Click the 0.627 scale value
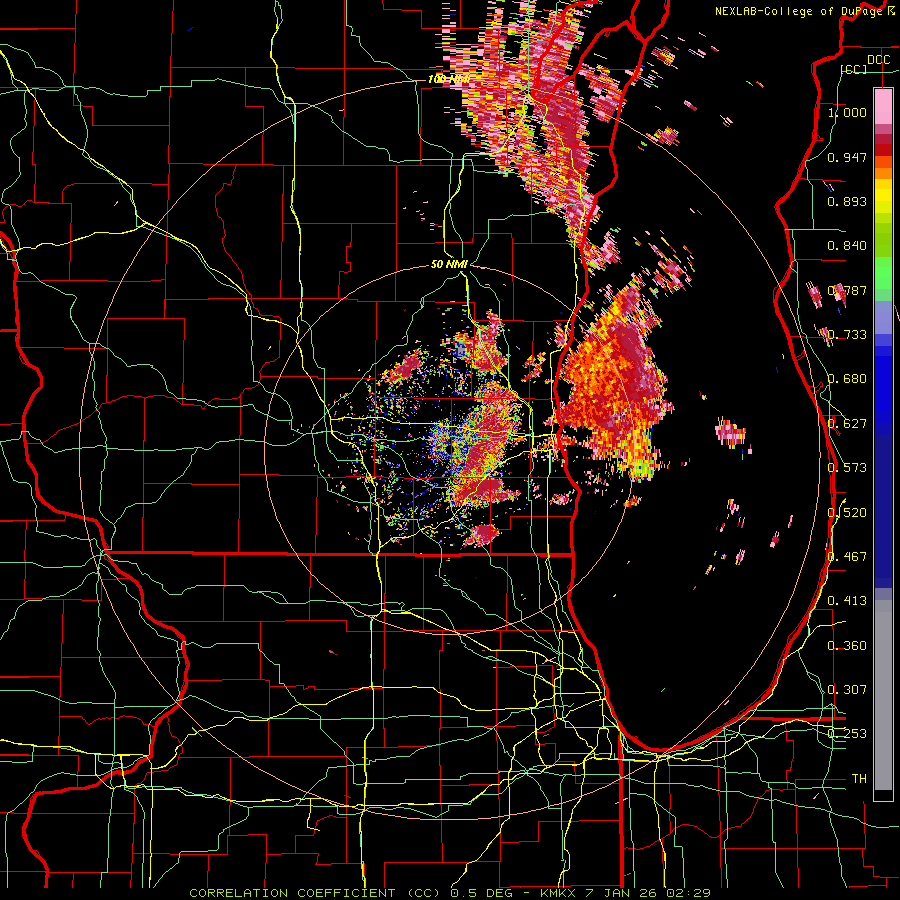Image resolution: width=900 pixels, height=900 pixels. [x=847, y=424]
